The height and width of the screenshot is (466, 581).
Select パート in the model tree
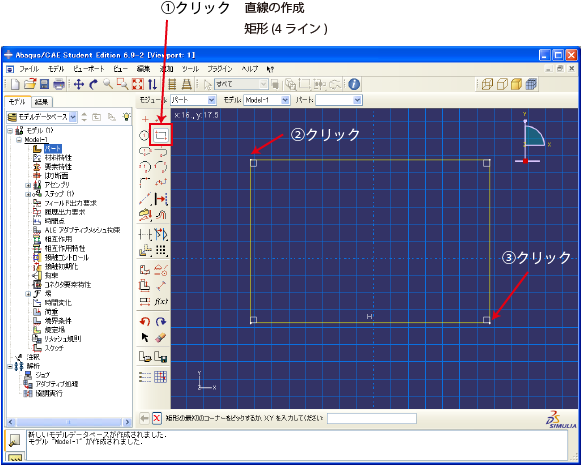pos(53,149)
